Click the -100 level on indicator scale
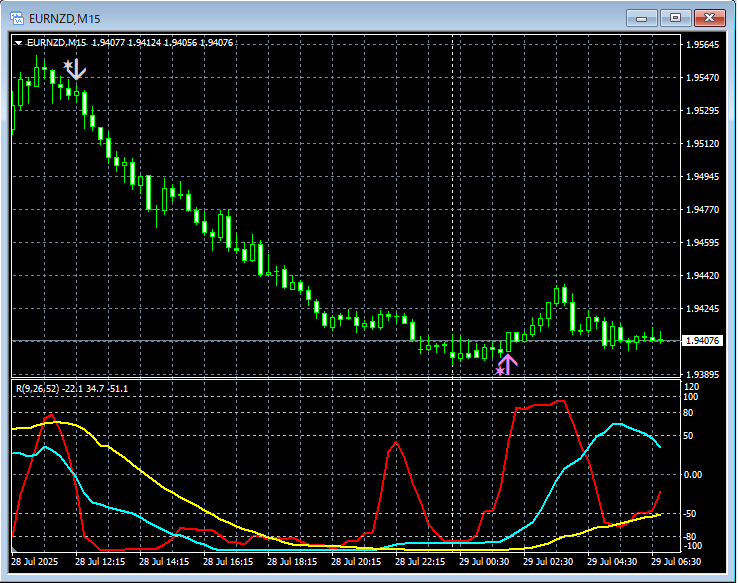 tap(692, 546)
